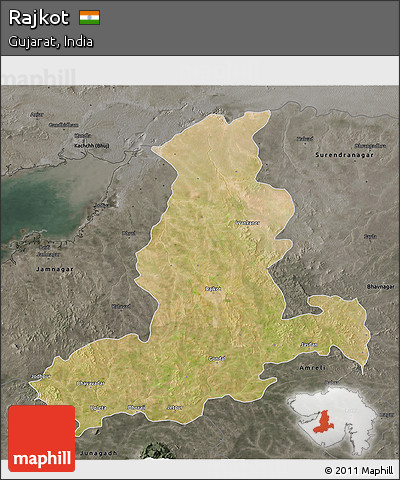The width and height of the screenshot is (400, 480).
Task: Click the India flag icon beside Rajkot
Action: click(89, 18)
